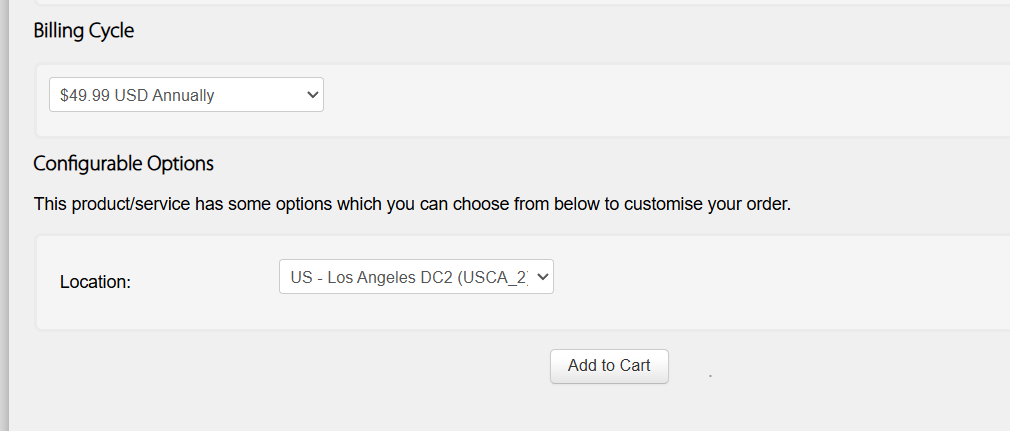The image size is (1010, 431).
Task: Open the Billing Cycle dropdown
Action: tap(186, 95)
